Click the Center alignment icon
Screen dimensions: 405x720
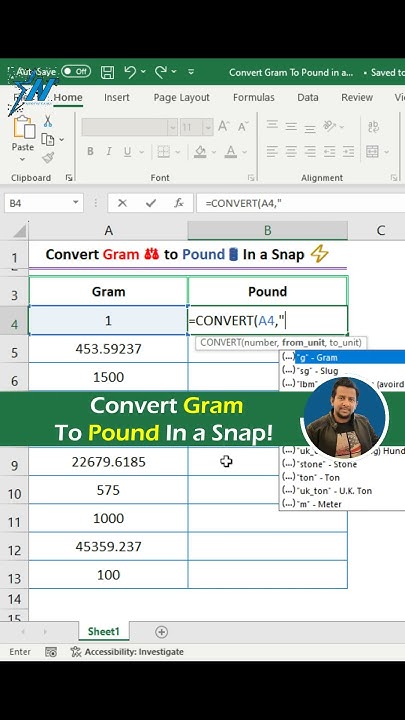tap(291, 151)
